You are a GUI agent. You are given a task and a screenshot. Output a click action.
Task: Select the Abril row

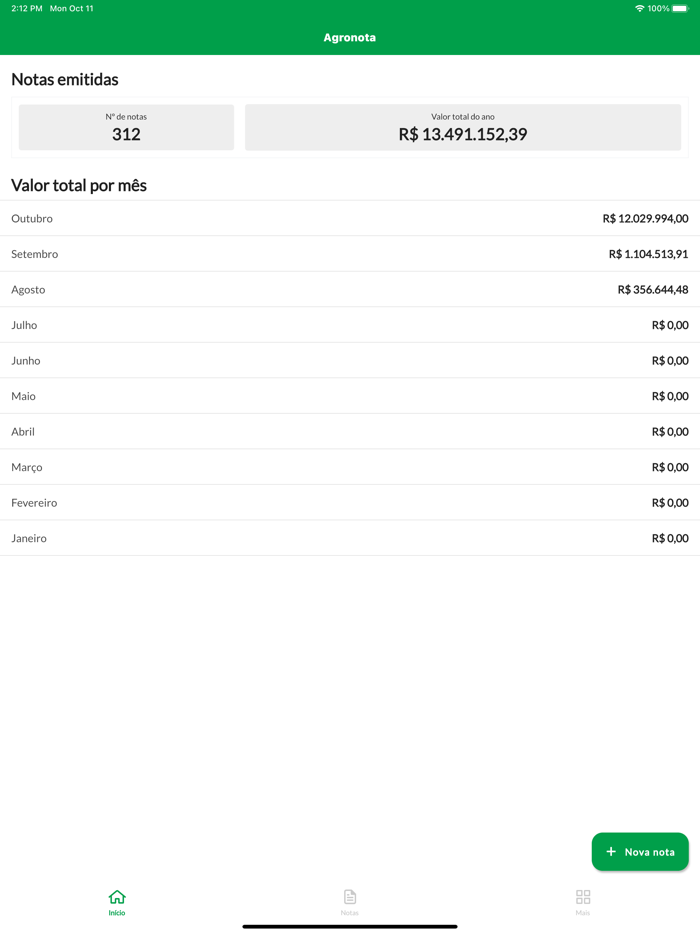350,432
